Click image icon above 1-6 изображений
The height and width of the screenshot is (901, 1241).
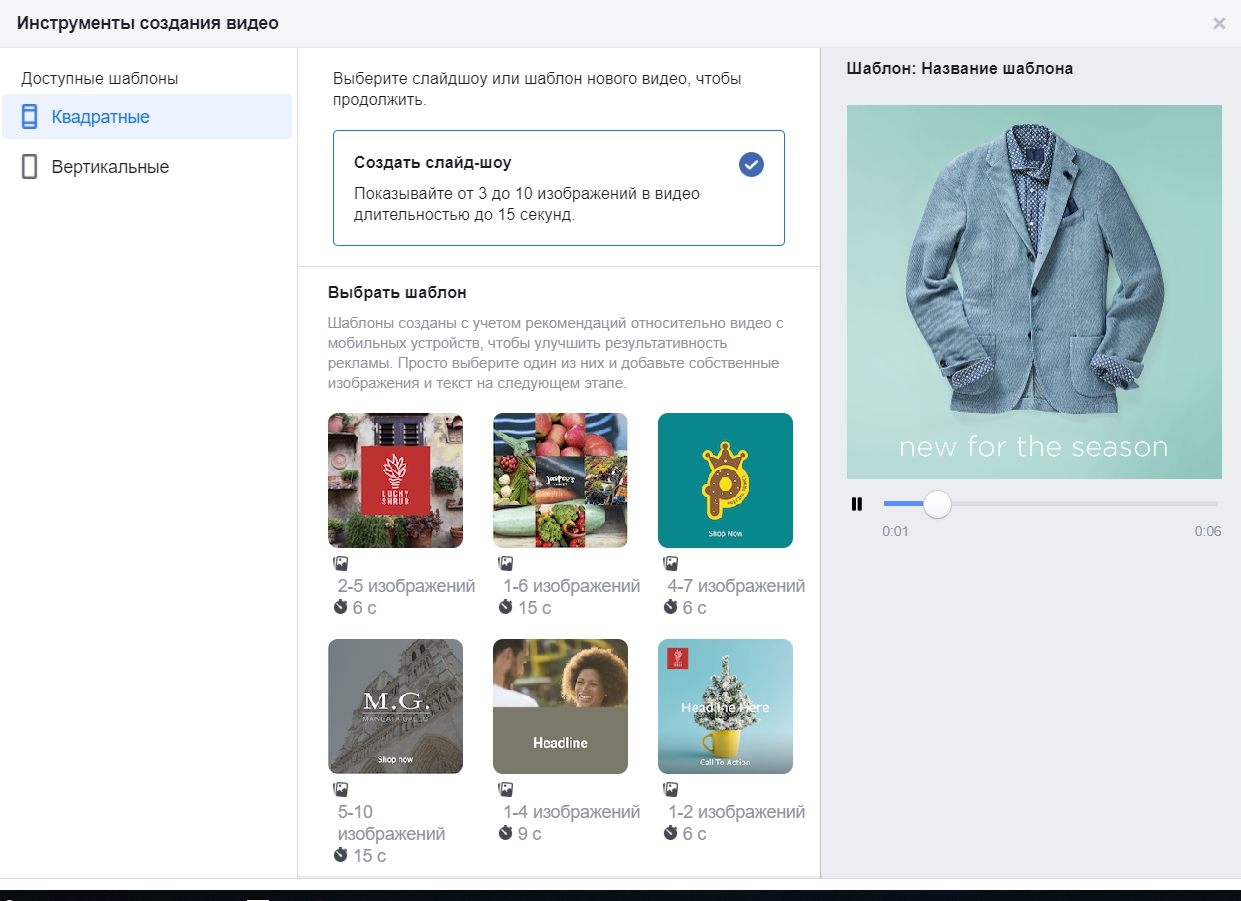(506, 564)
